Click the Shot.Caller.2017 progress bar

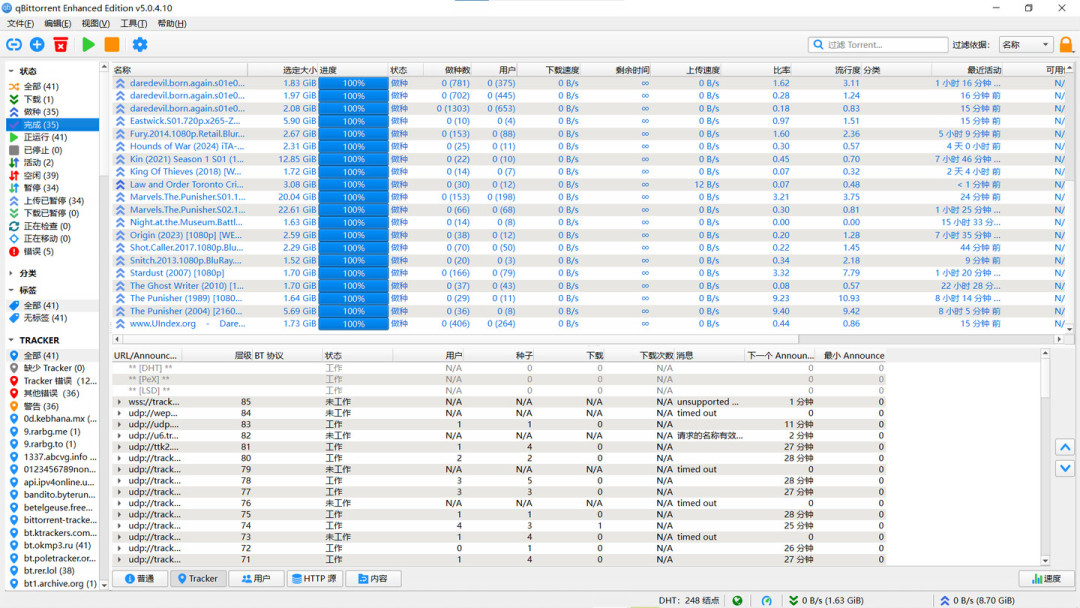coord(353,248)
